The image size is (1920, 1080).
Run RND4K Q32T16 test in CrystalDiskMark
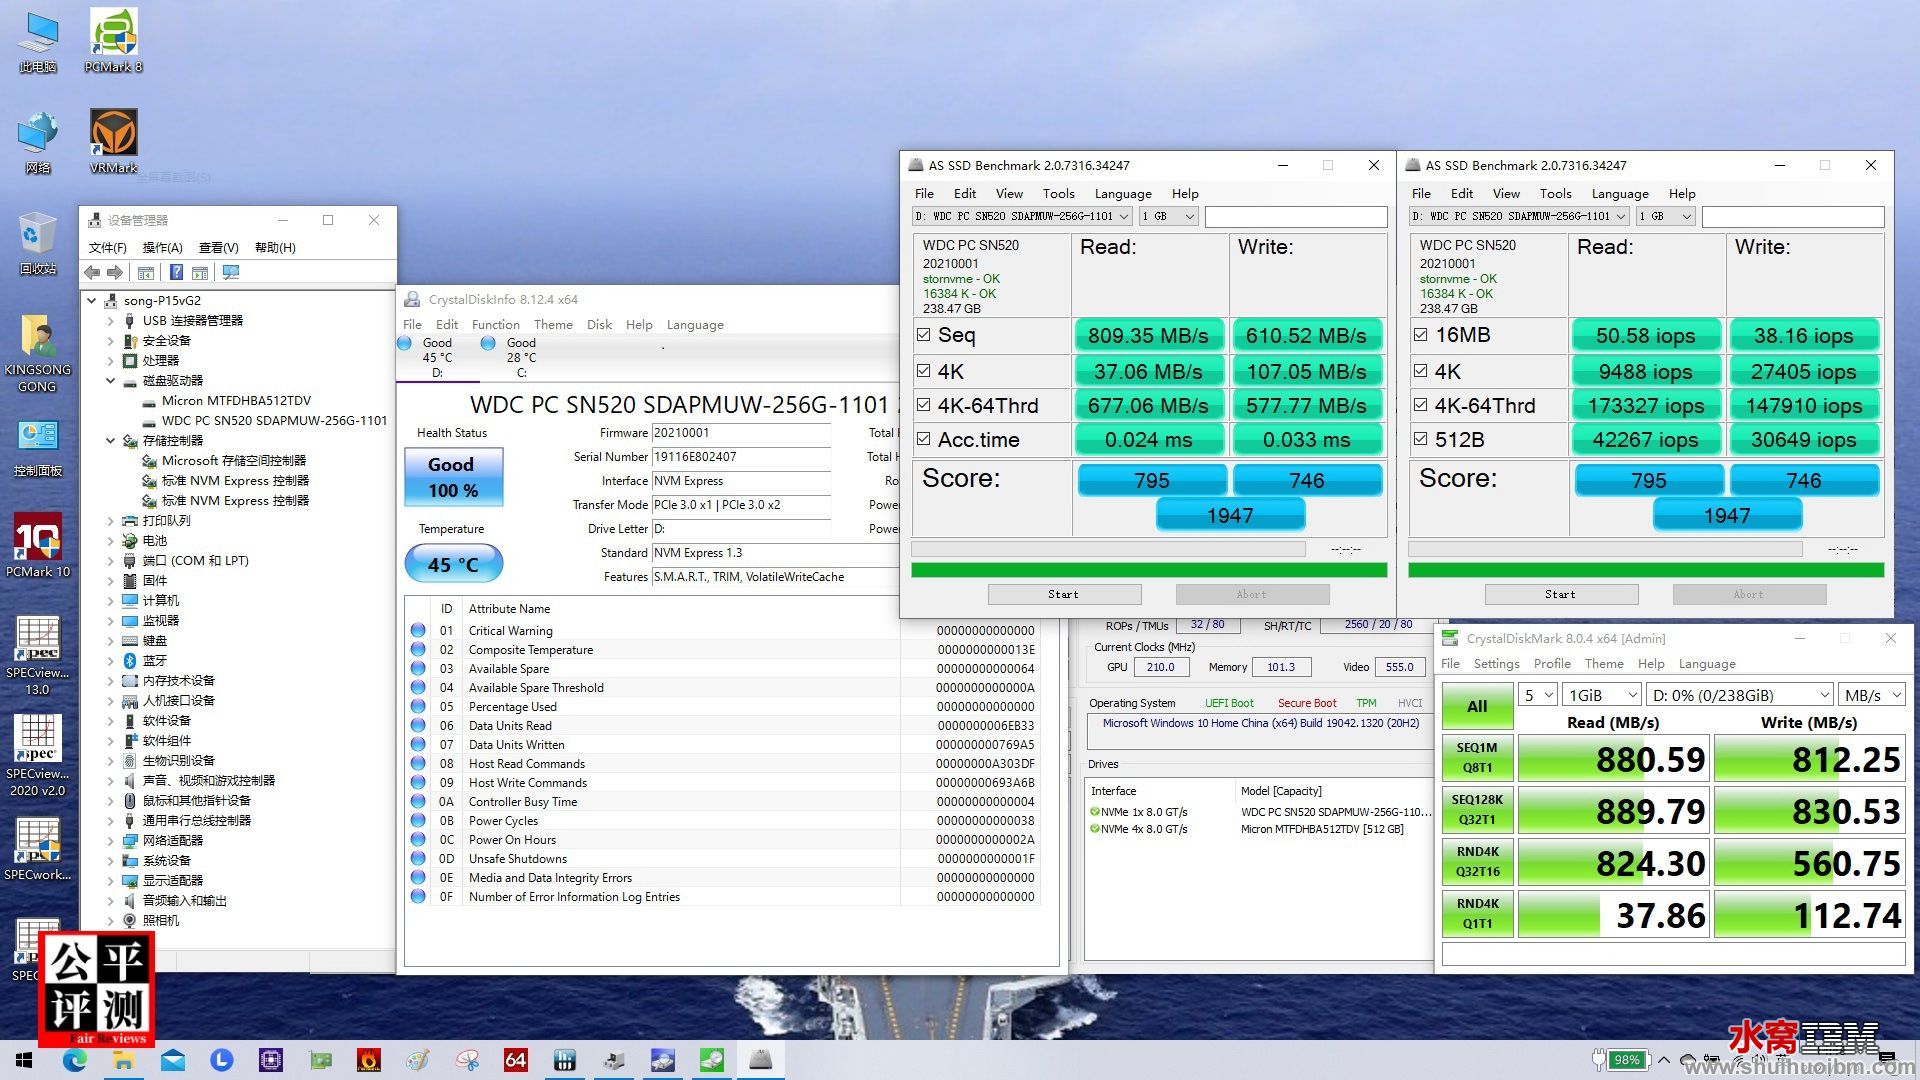tap(1477, 861)
